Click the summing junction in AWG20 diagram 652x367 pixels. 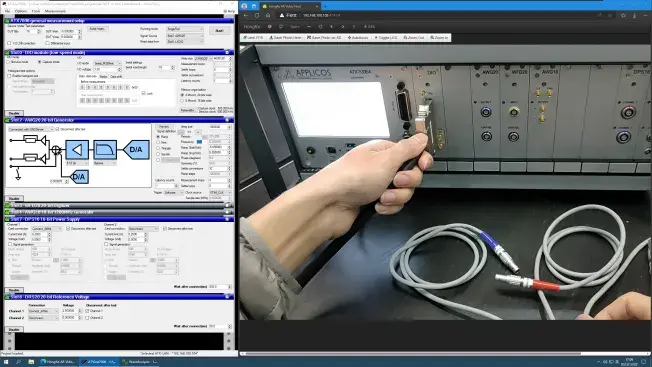[56, 150]
